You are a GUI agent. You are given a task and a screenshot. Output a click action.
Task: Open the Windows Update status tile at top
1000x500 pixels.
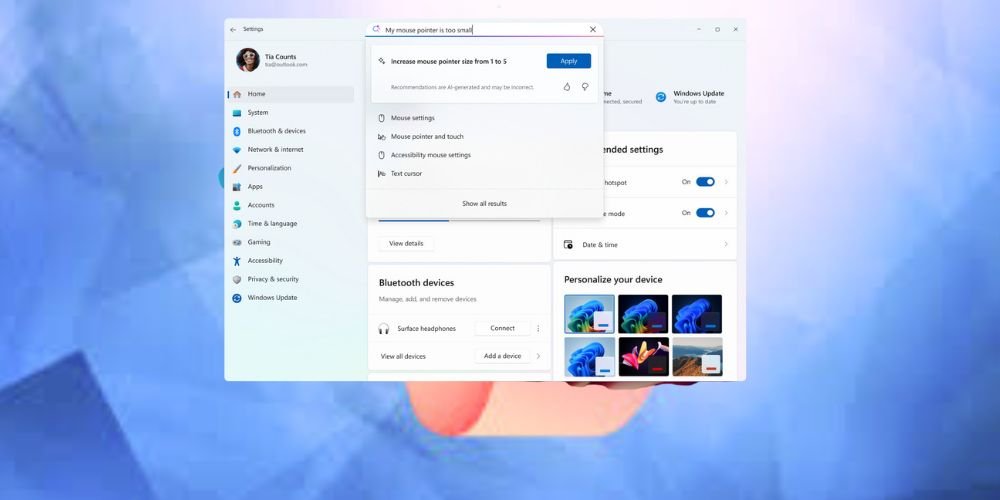(691, 97)
